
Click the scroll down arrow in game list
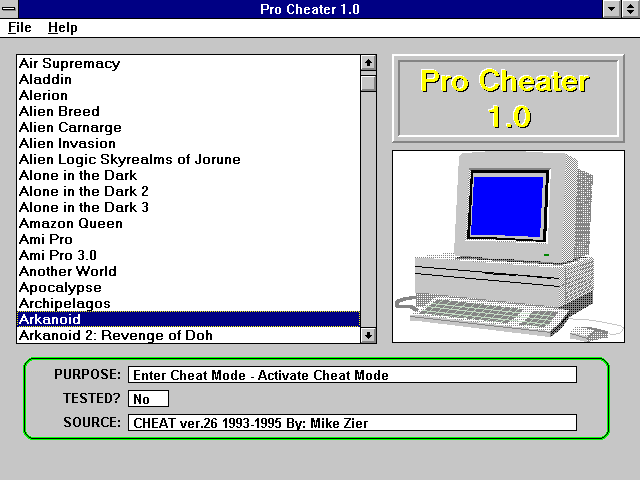(368, 335)
